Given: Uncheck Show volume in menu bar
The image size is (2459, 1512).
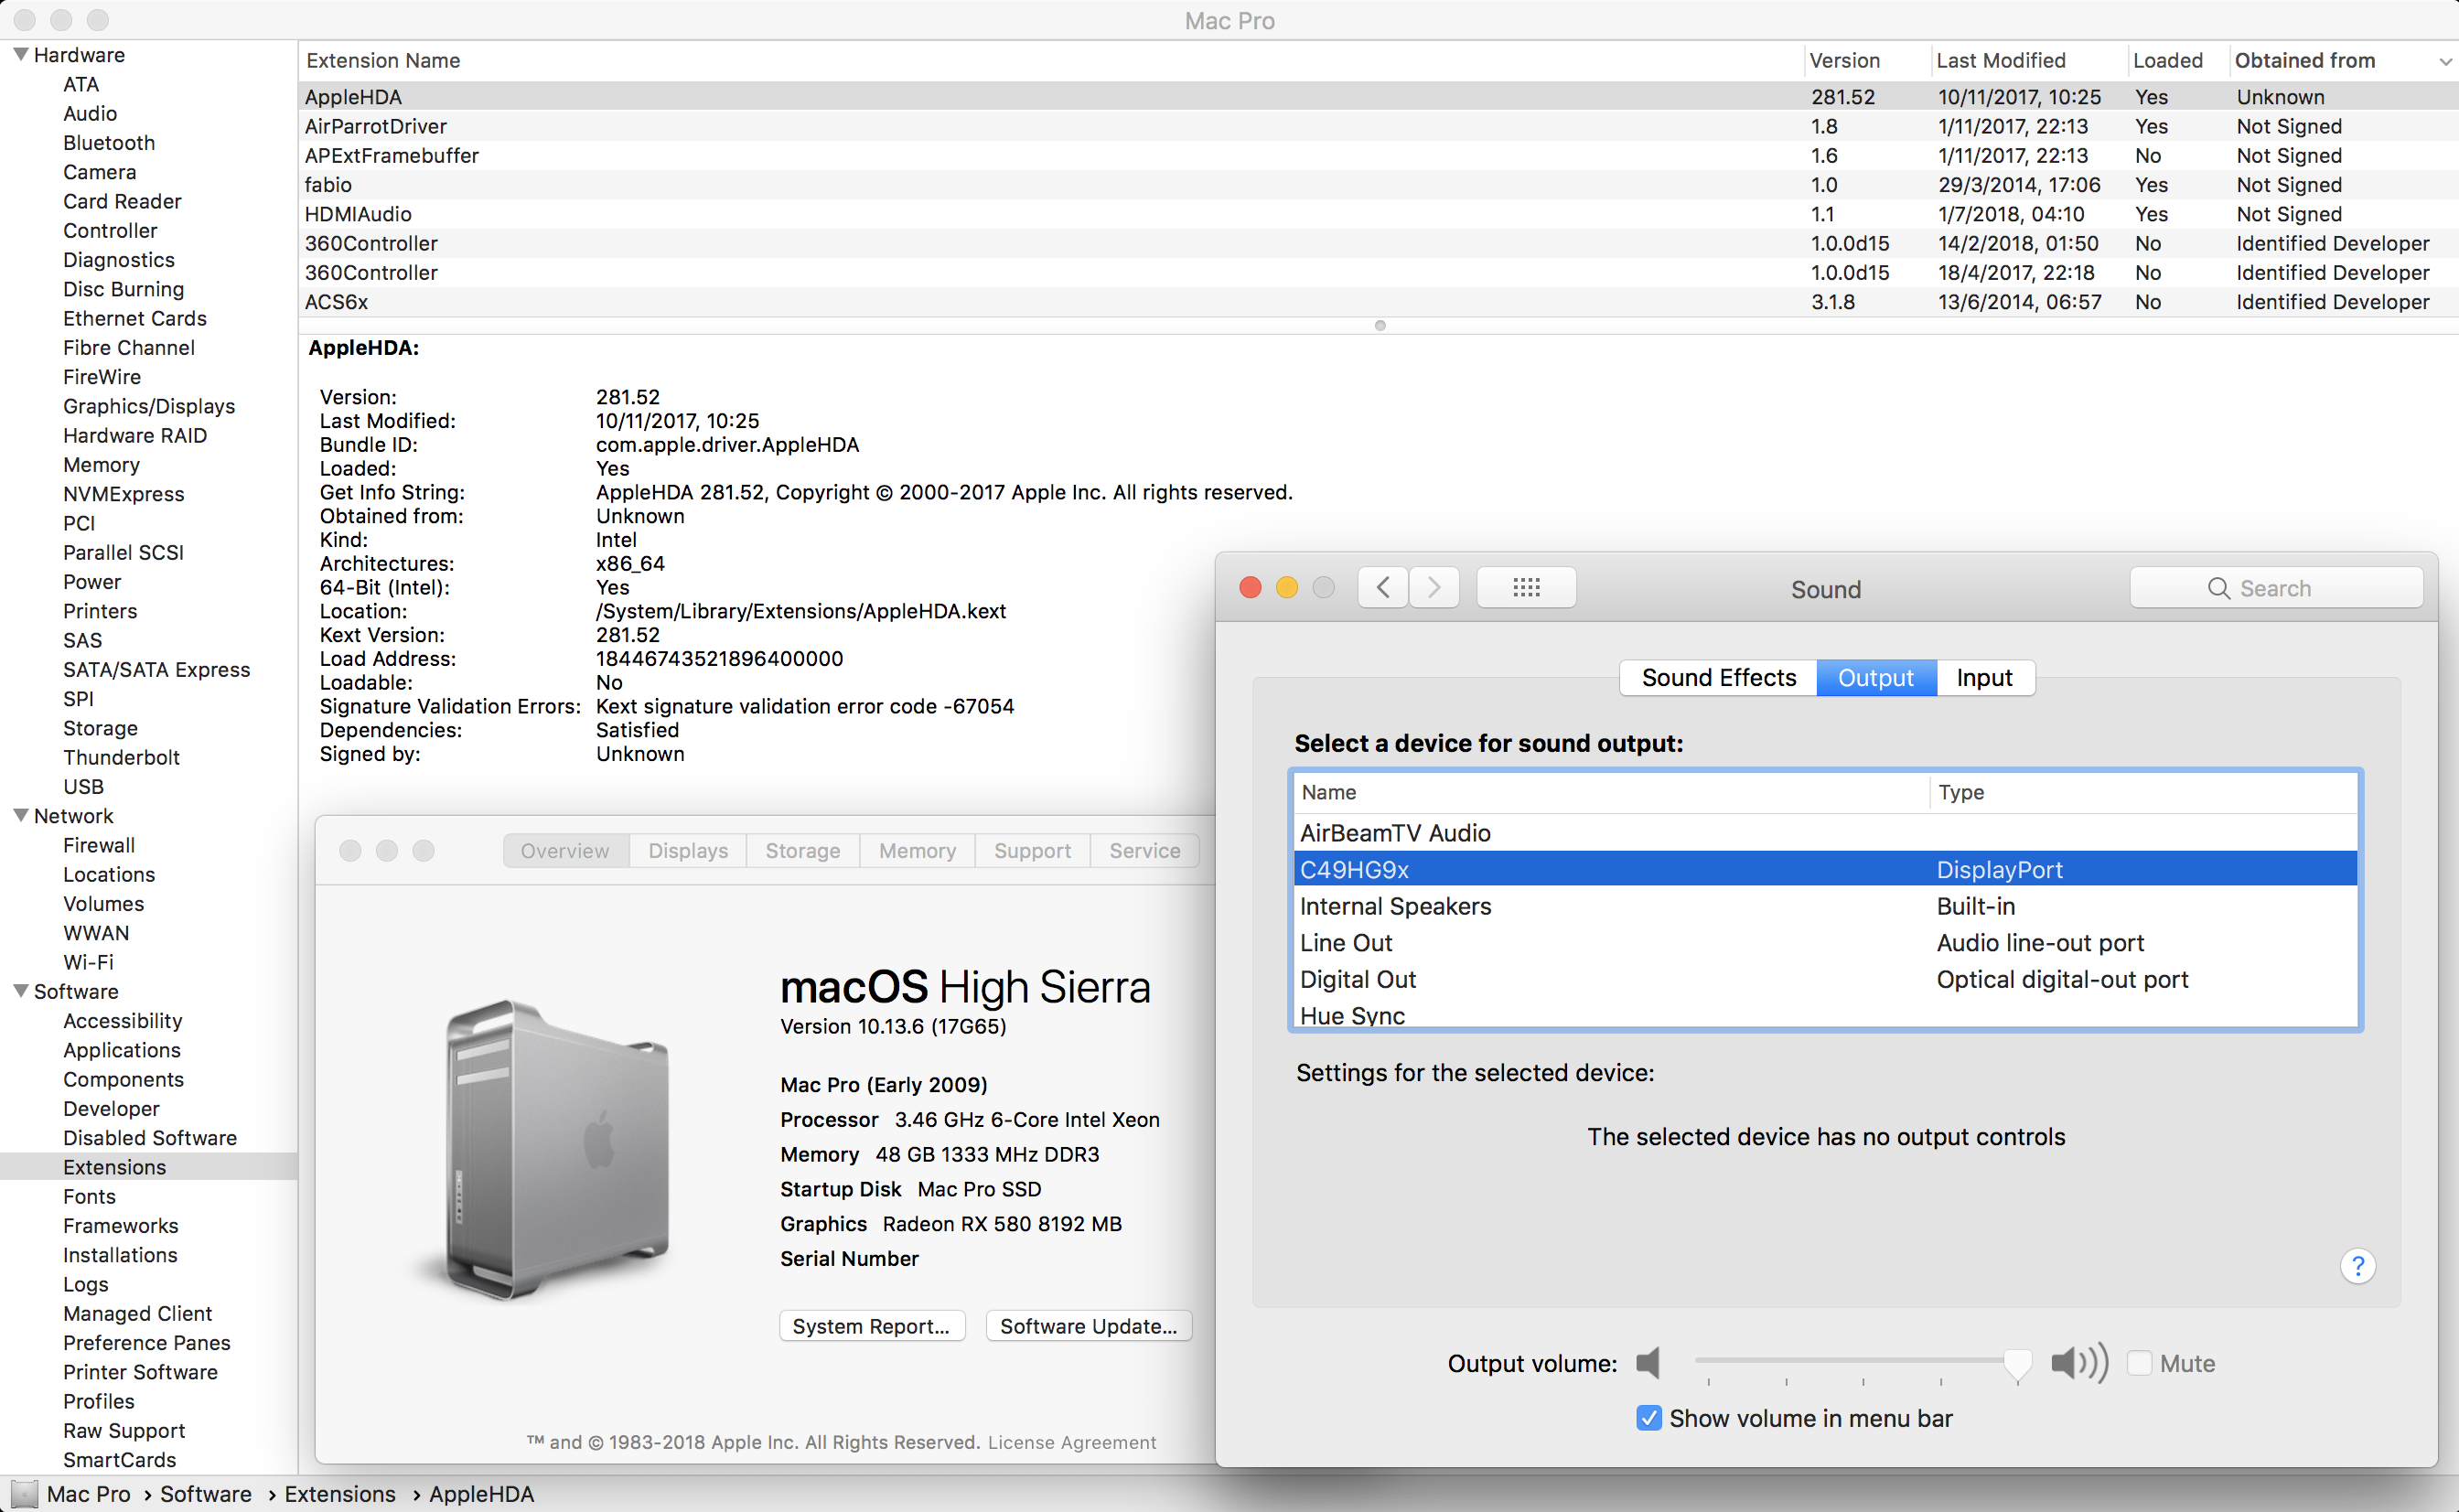Looking at the screenshot, I should click(1649, 1418).
